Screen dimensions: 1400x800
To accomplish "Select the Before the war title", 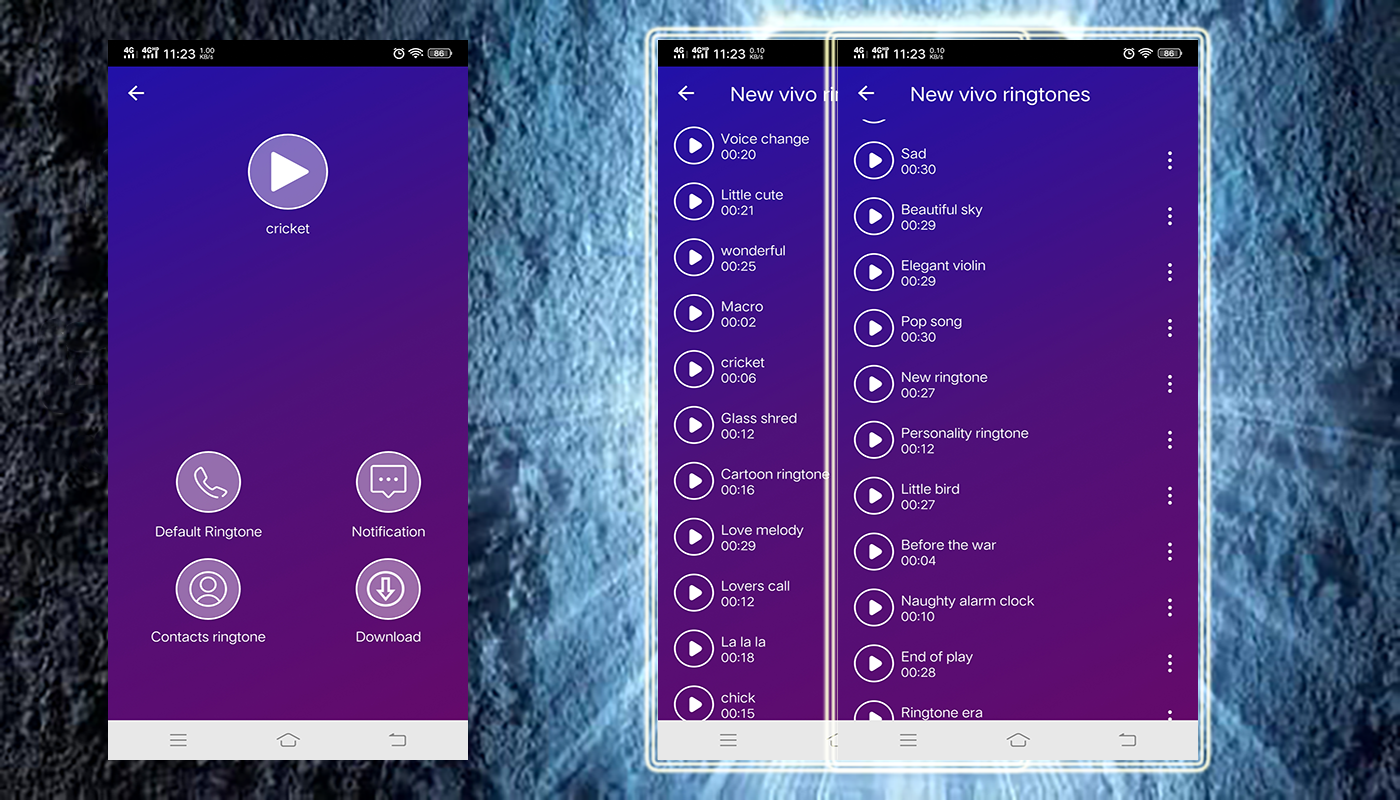I will (x=948, y=545).
